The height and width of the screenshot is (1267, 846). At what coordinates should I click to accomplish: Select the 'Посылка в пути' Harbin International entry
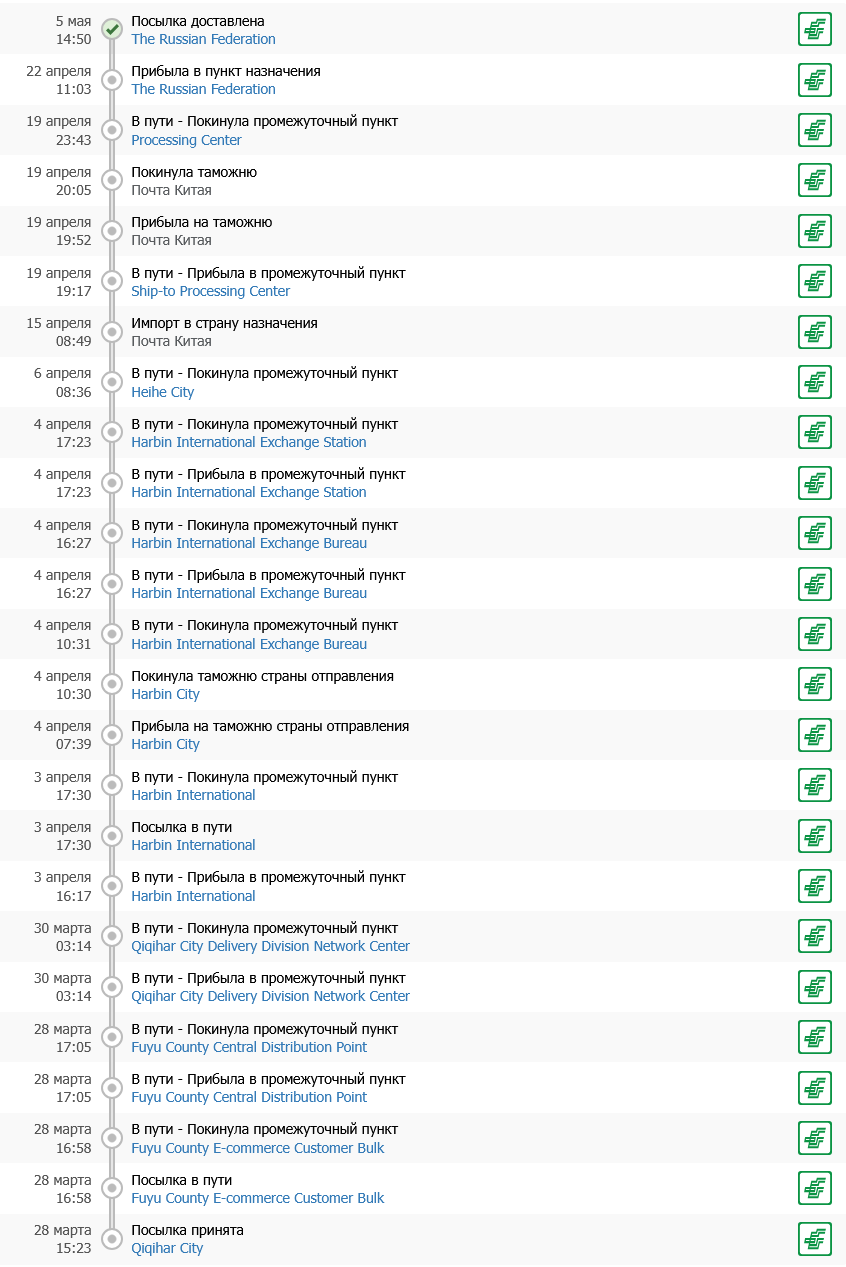pyautogui.click(x=423, y=836)
